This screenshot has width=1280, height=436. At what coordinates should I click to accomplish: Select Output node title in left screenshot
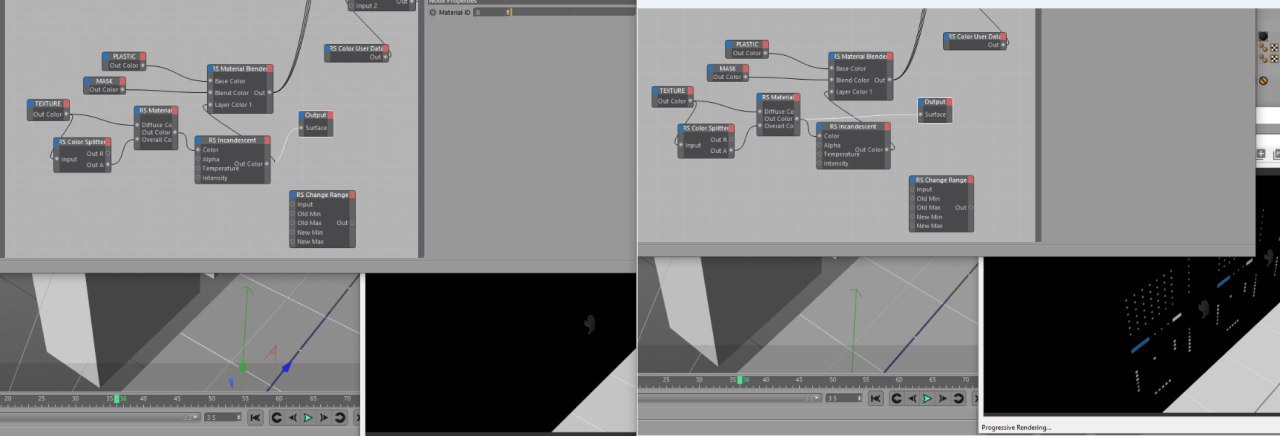click(314, 115)
